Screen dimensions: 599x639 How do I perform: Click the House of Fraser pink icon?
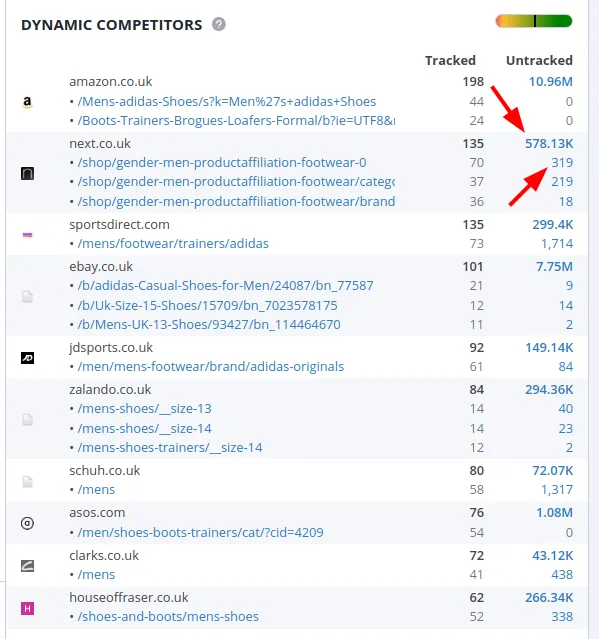pyautogui.click(x=27, y=609)
